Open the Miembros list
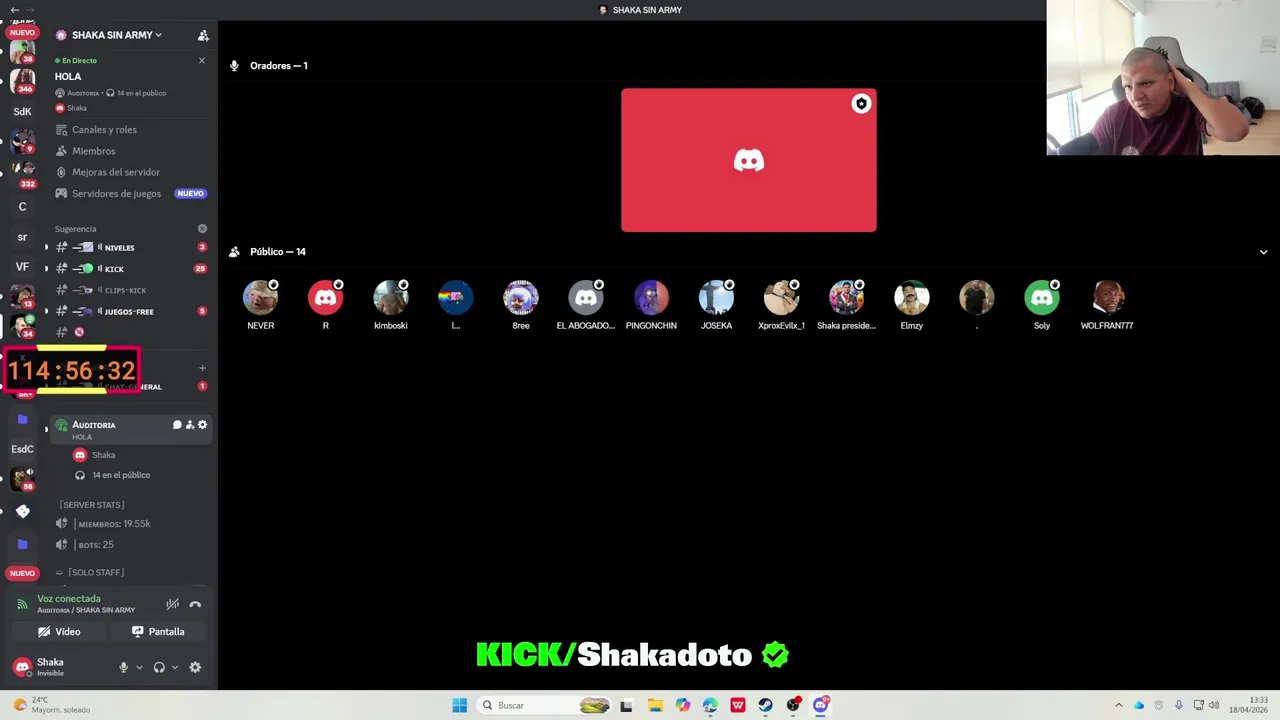Screen dimensions: 1280x720 click(93, 151)
